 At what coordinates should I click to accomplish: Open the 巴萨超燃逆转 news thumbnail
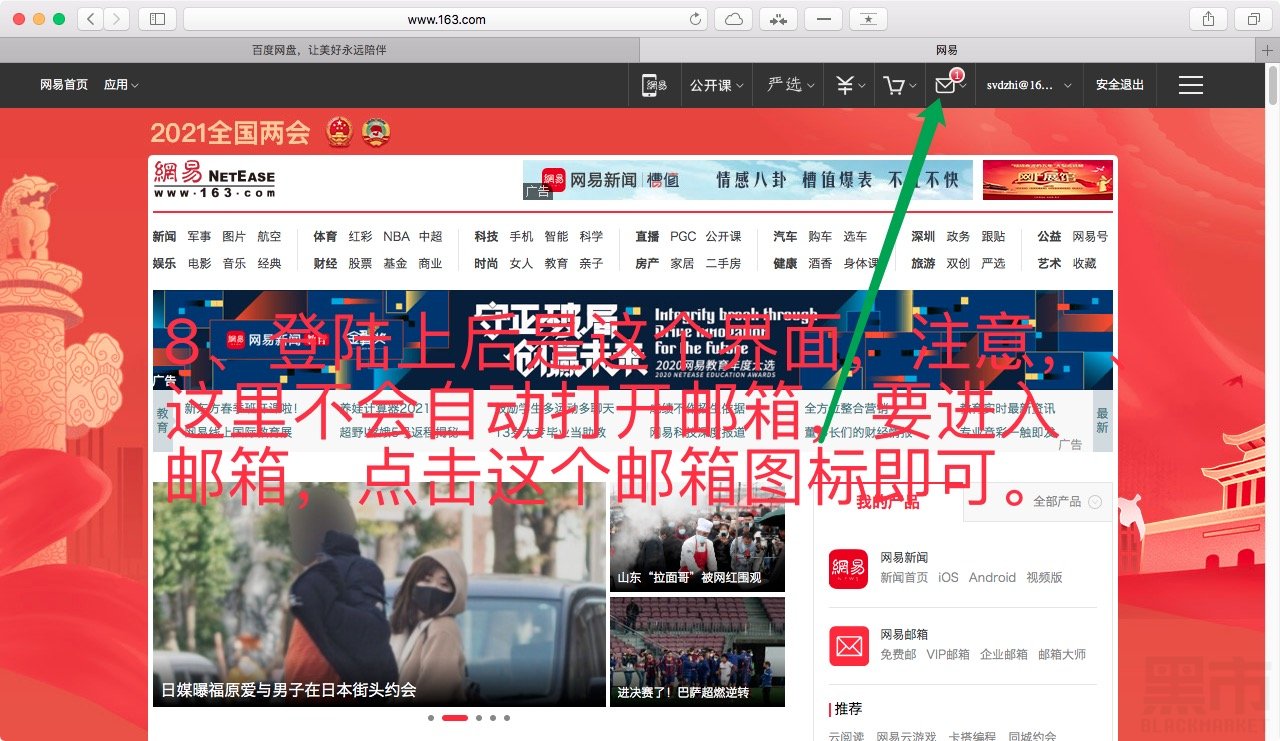pos(697,652)
